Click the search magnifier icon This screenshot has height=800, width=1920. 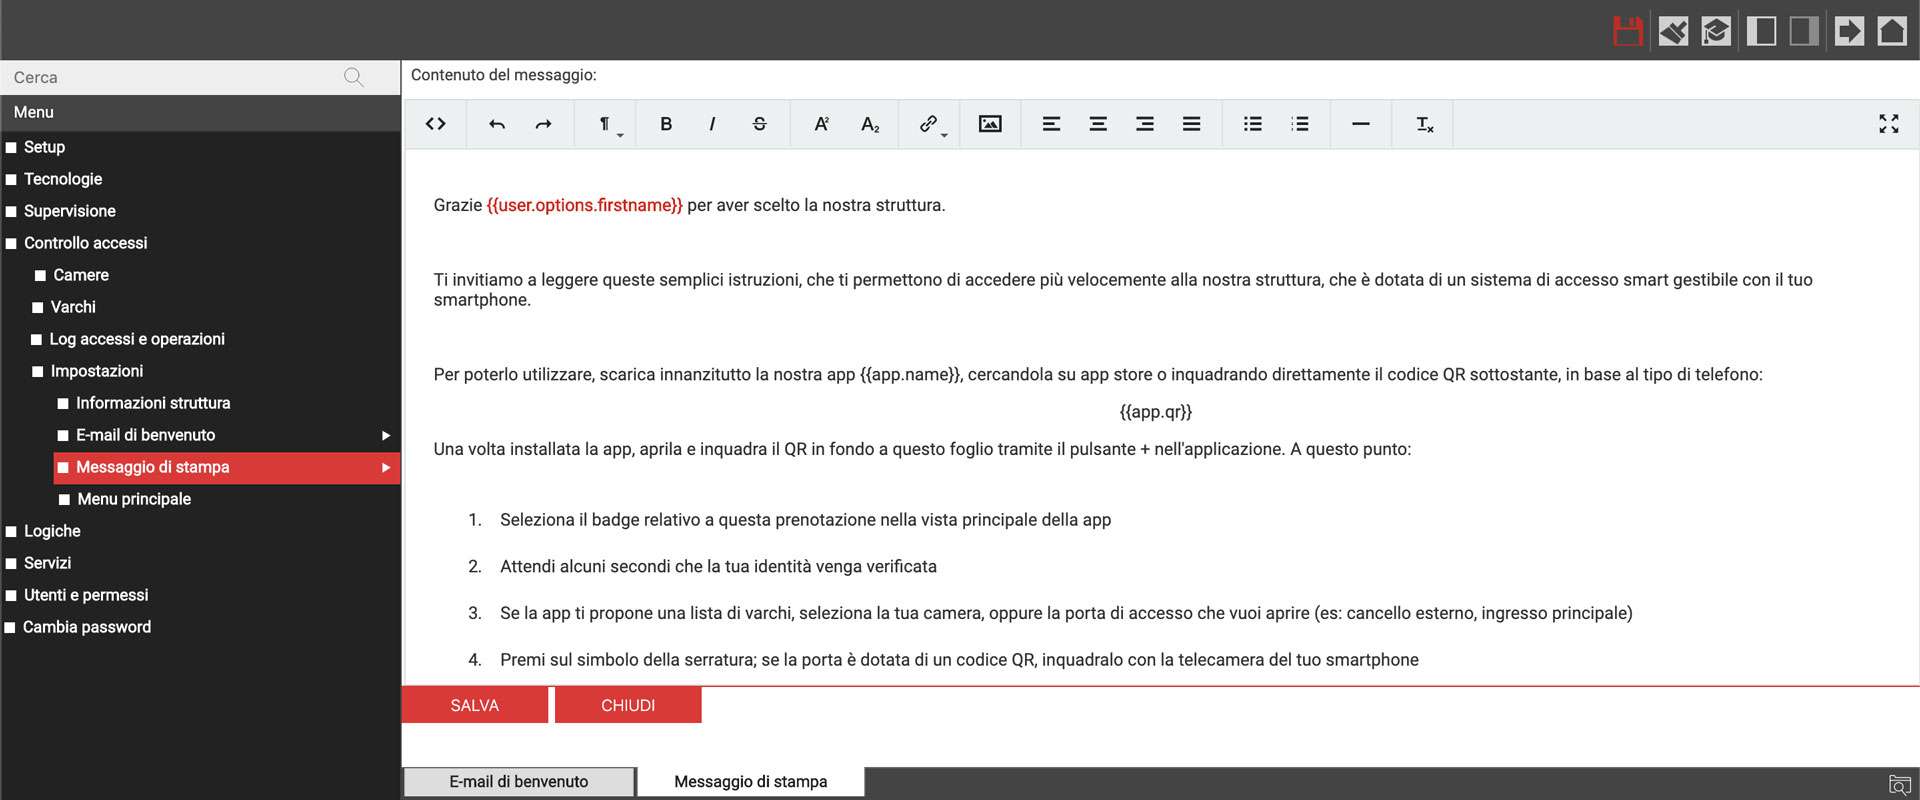pyautogui.click(x=353, y=77)
